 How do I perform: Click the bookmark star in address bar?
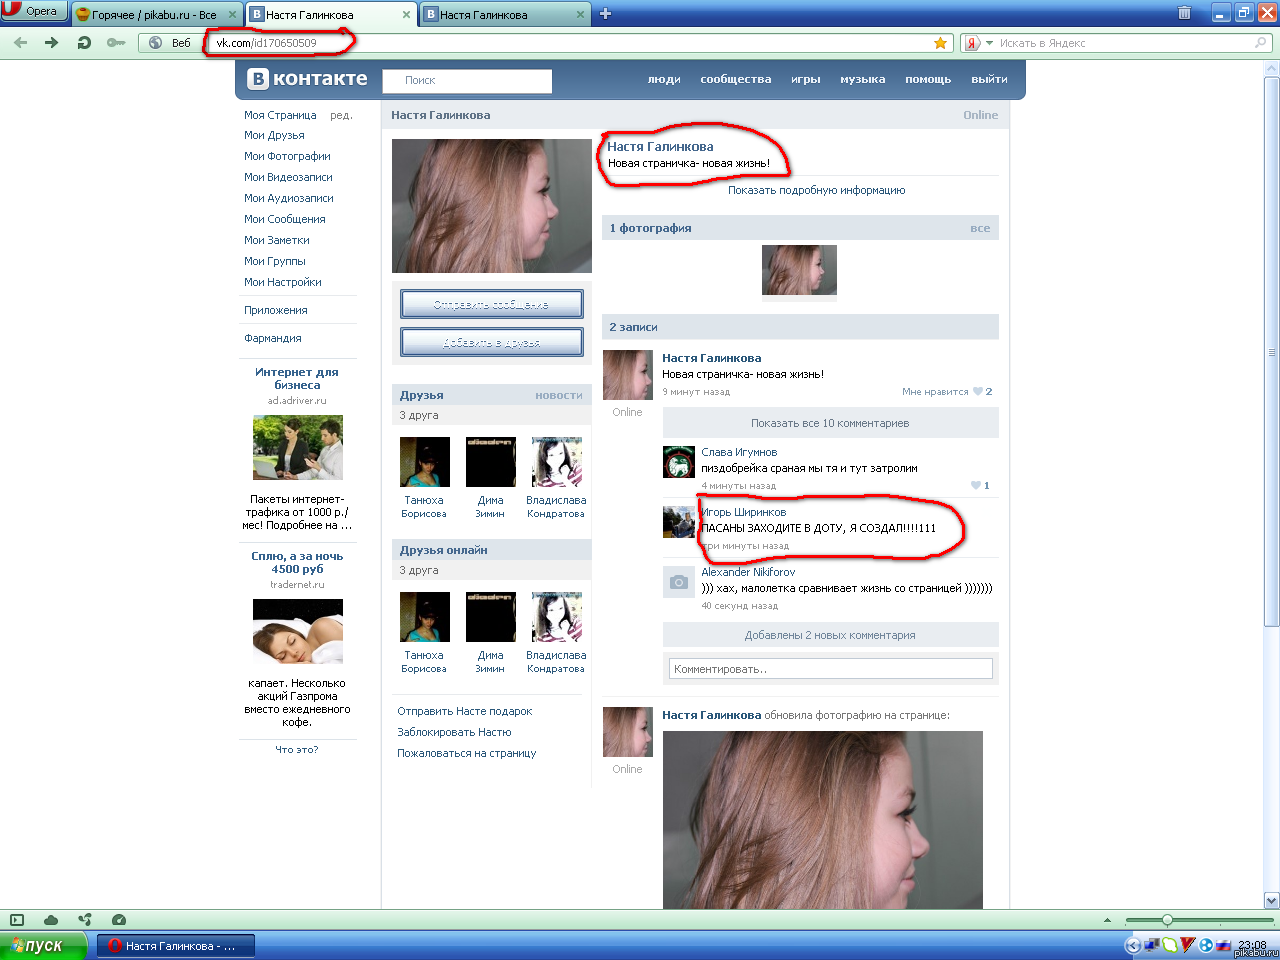[940, 43]
